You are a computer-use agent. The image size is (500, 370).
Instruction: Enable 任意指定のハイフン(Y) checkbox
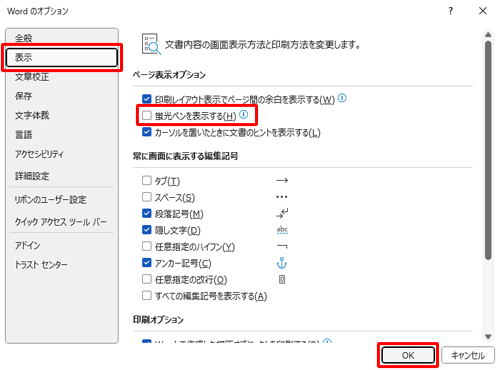click(x=147, y=246)
